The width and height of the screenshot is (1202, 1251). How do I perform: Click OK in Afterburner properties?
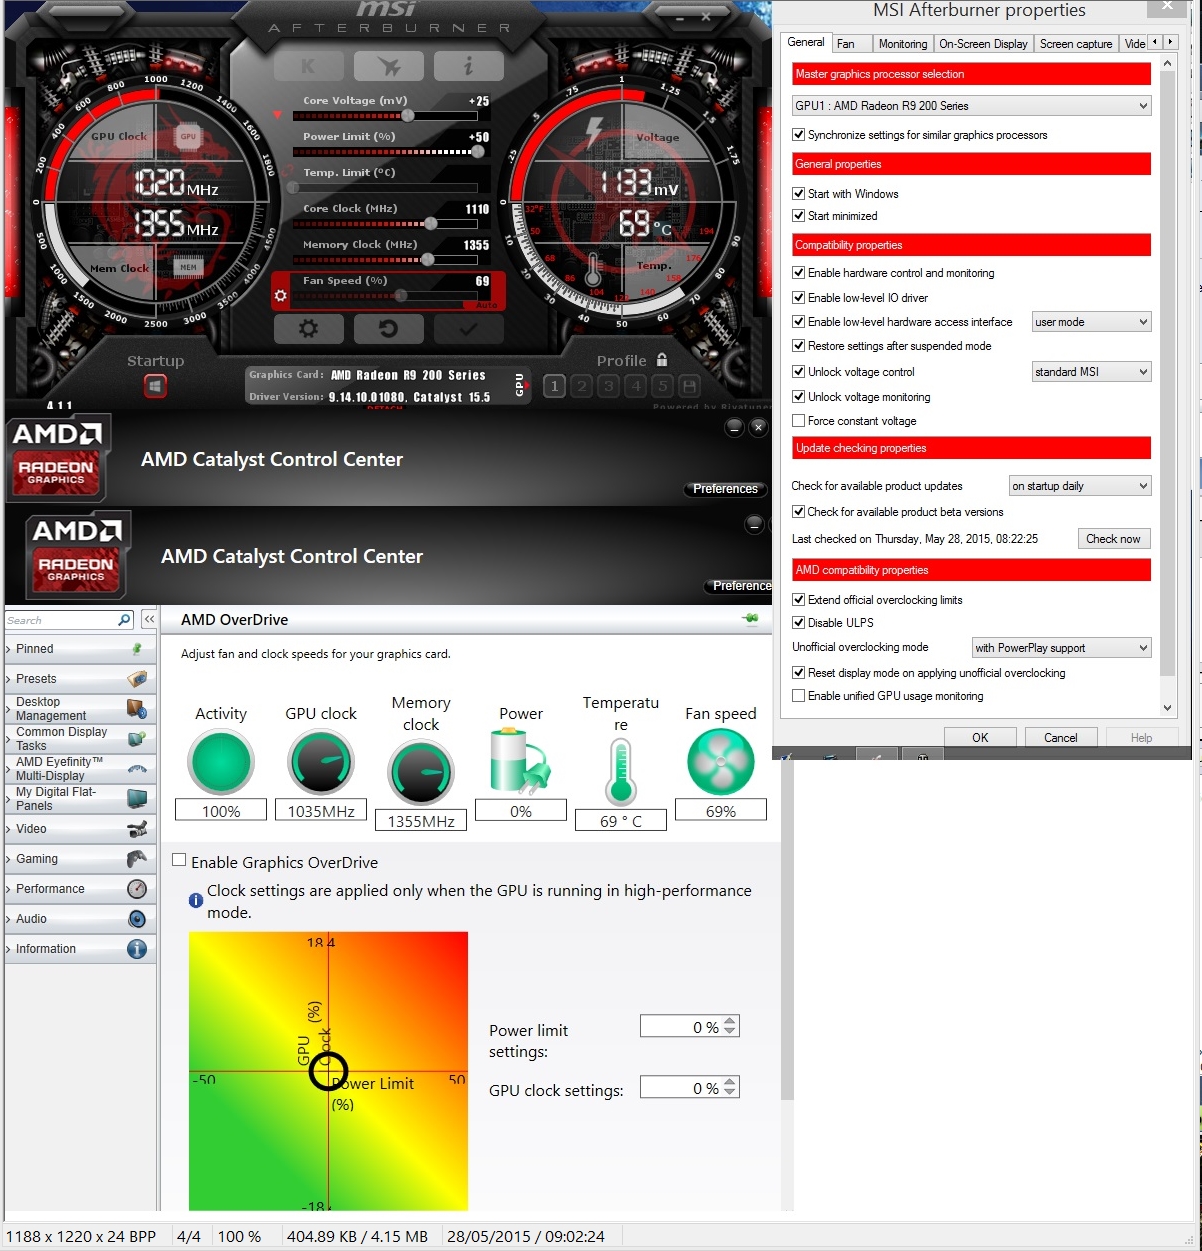(980, 738)
